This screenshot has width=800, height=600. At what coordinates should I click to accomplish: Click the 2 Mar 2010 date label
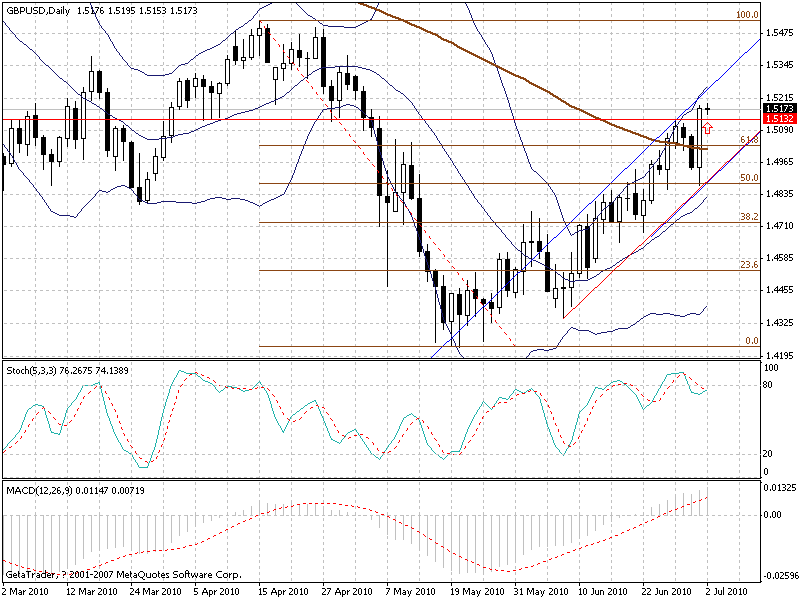[x=26, y=592]
